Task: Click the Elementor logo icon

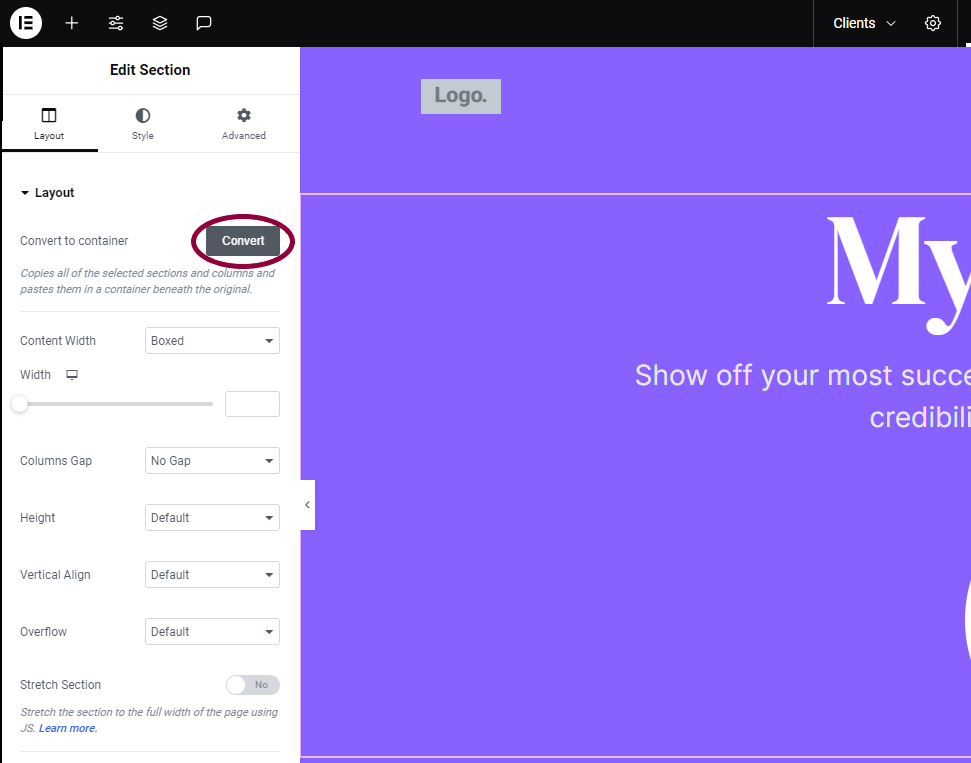Action: tap(25, 23)
